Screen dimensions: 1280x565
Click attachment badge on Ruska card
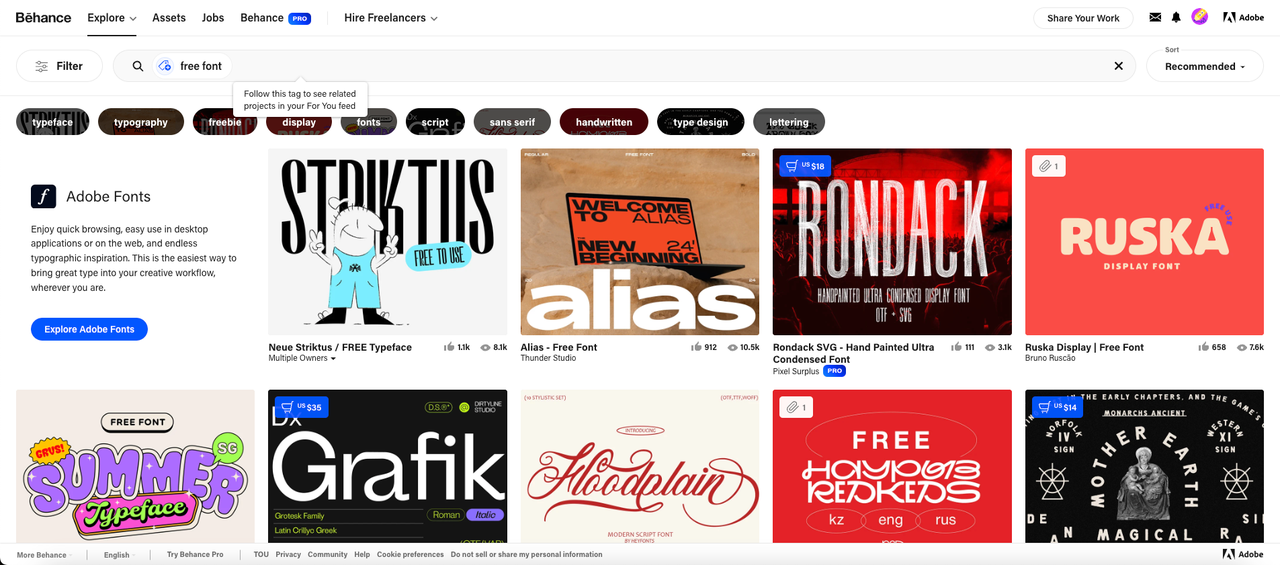[x=1049, y=166]
